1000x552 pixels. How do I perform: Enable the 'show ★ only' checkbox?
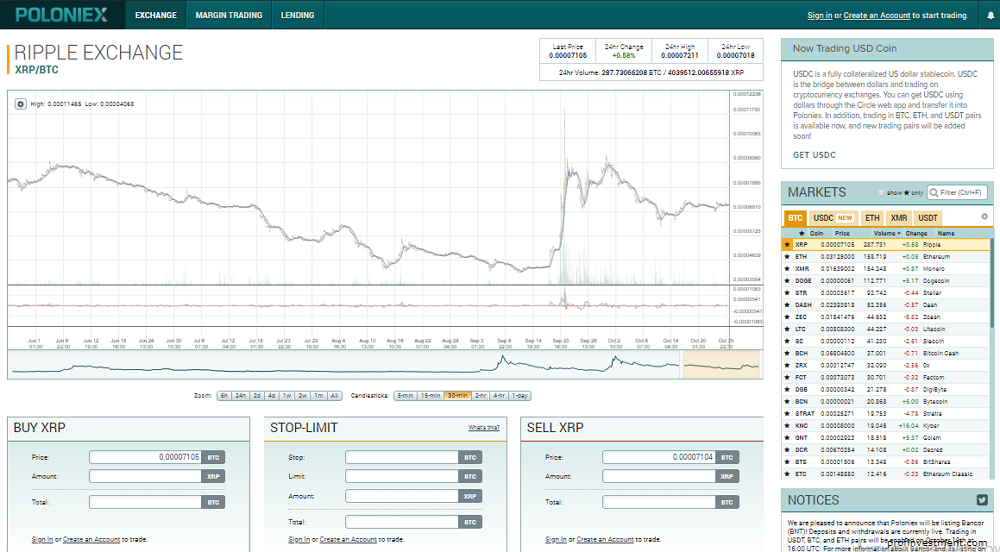pos(881,192)
